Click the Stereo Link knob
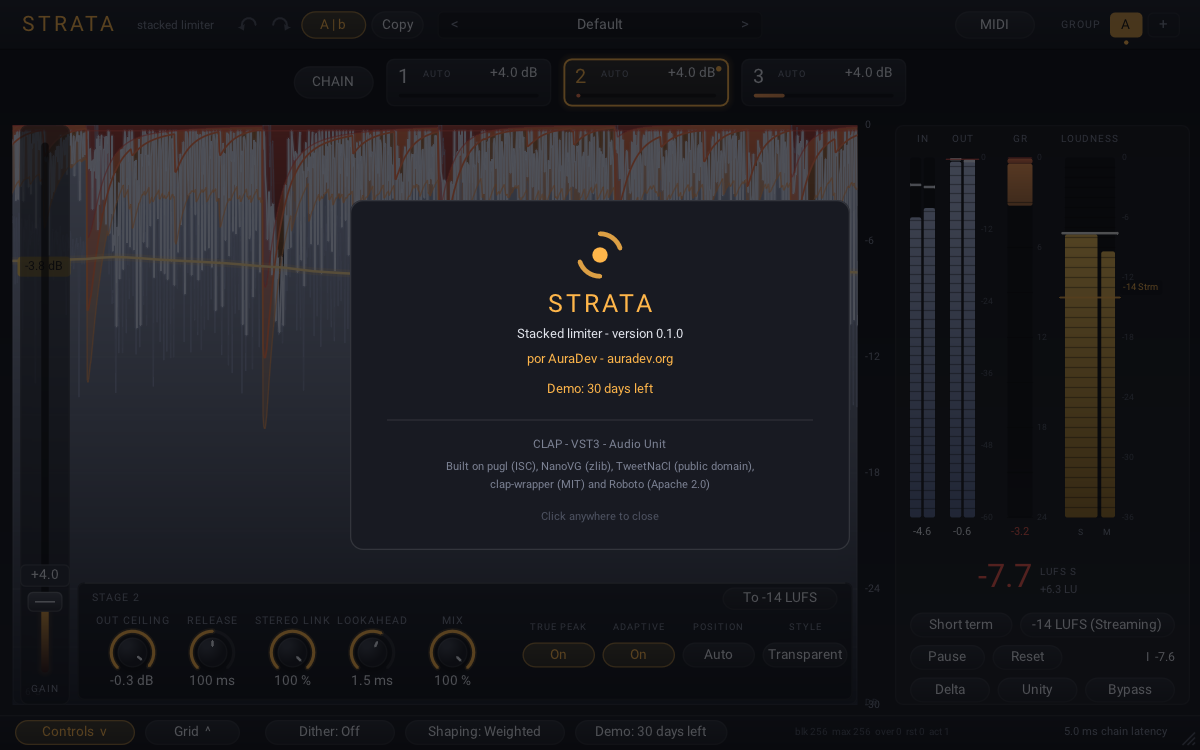Viewport: 1200px width, 750px height. point(292,652)
